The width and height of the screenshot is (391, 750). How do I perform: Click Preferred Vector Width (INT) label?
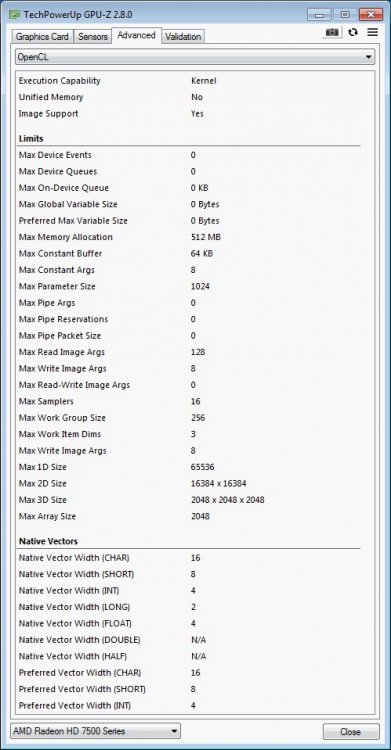(75, 706)
